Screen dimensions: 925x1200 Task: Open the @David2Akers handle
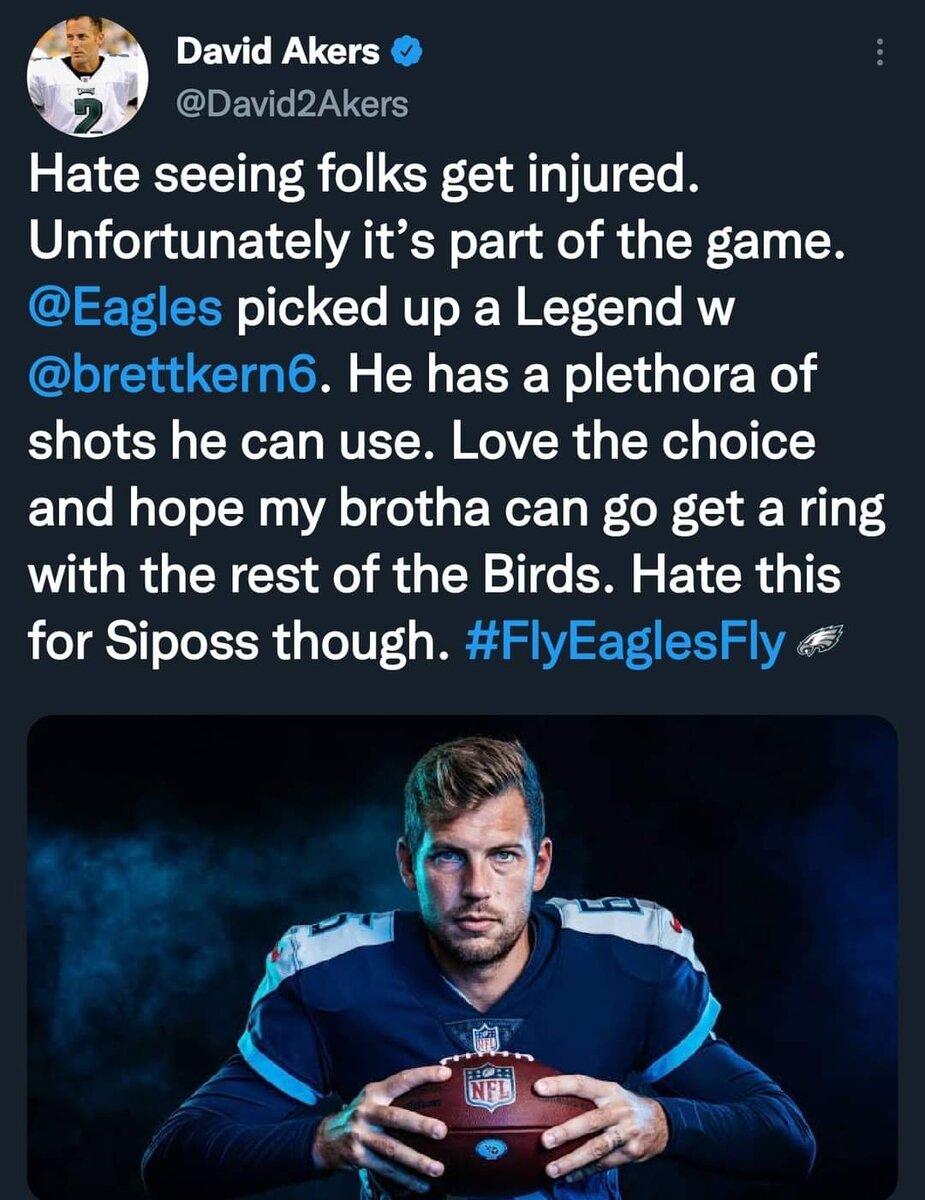[291, 103]
